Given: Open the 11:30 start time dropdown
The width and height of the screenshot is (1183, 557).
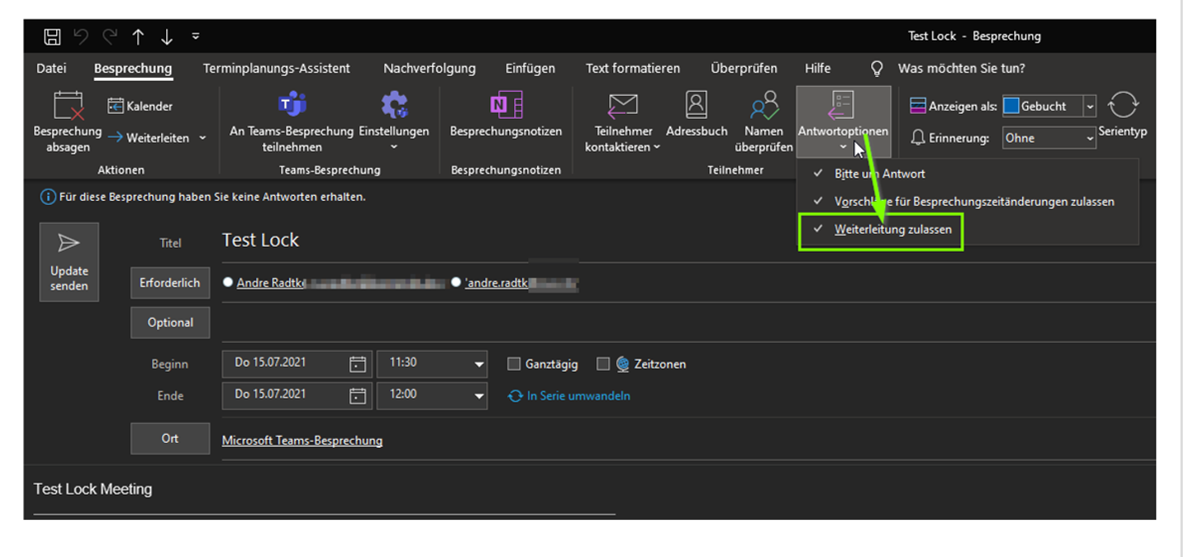Looking at the screenshot, I should 478,365.
